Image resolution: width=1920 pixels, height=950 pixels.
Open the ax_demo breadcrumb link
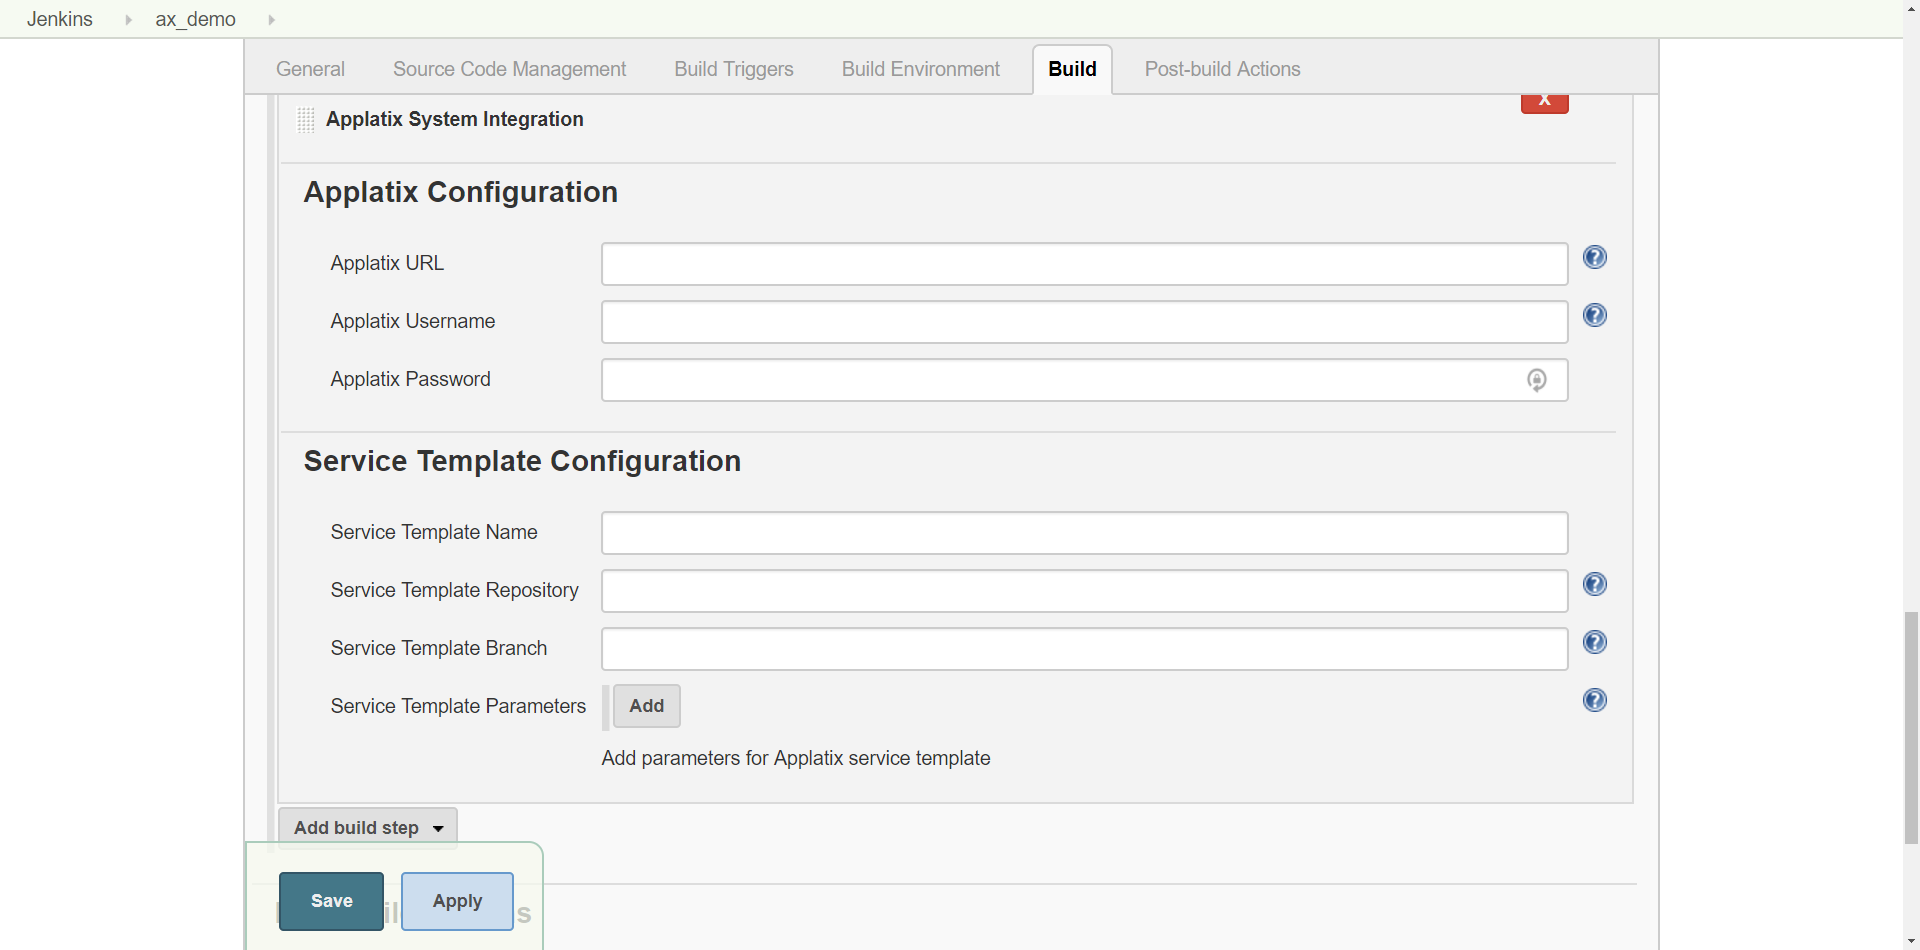click(196, 19)
